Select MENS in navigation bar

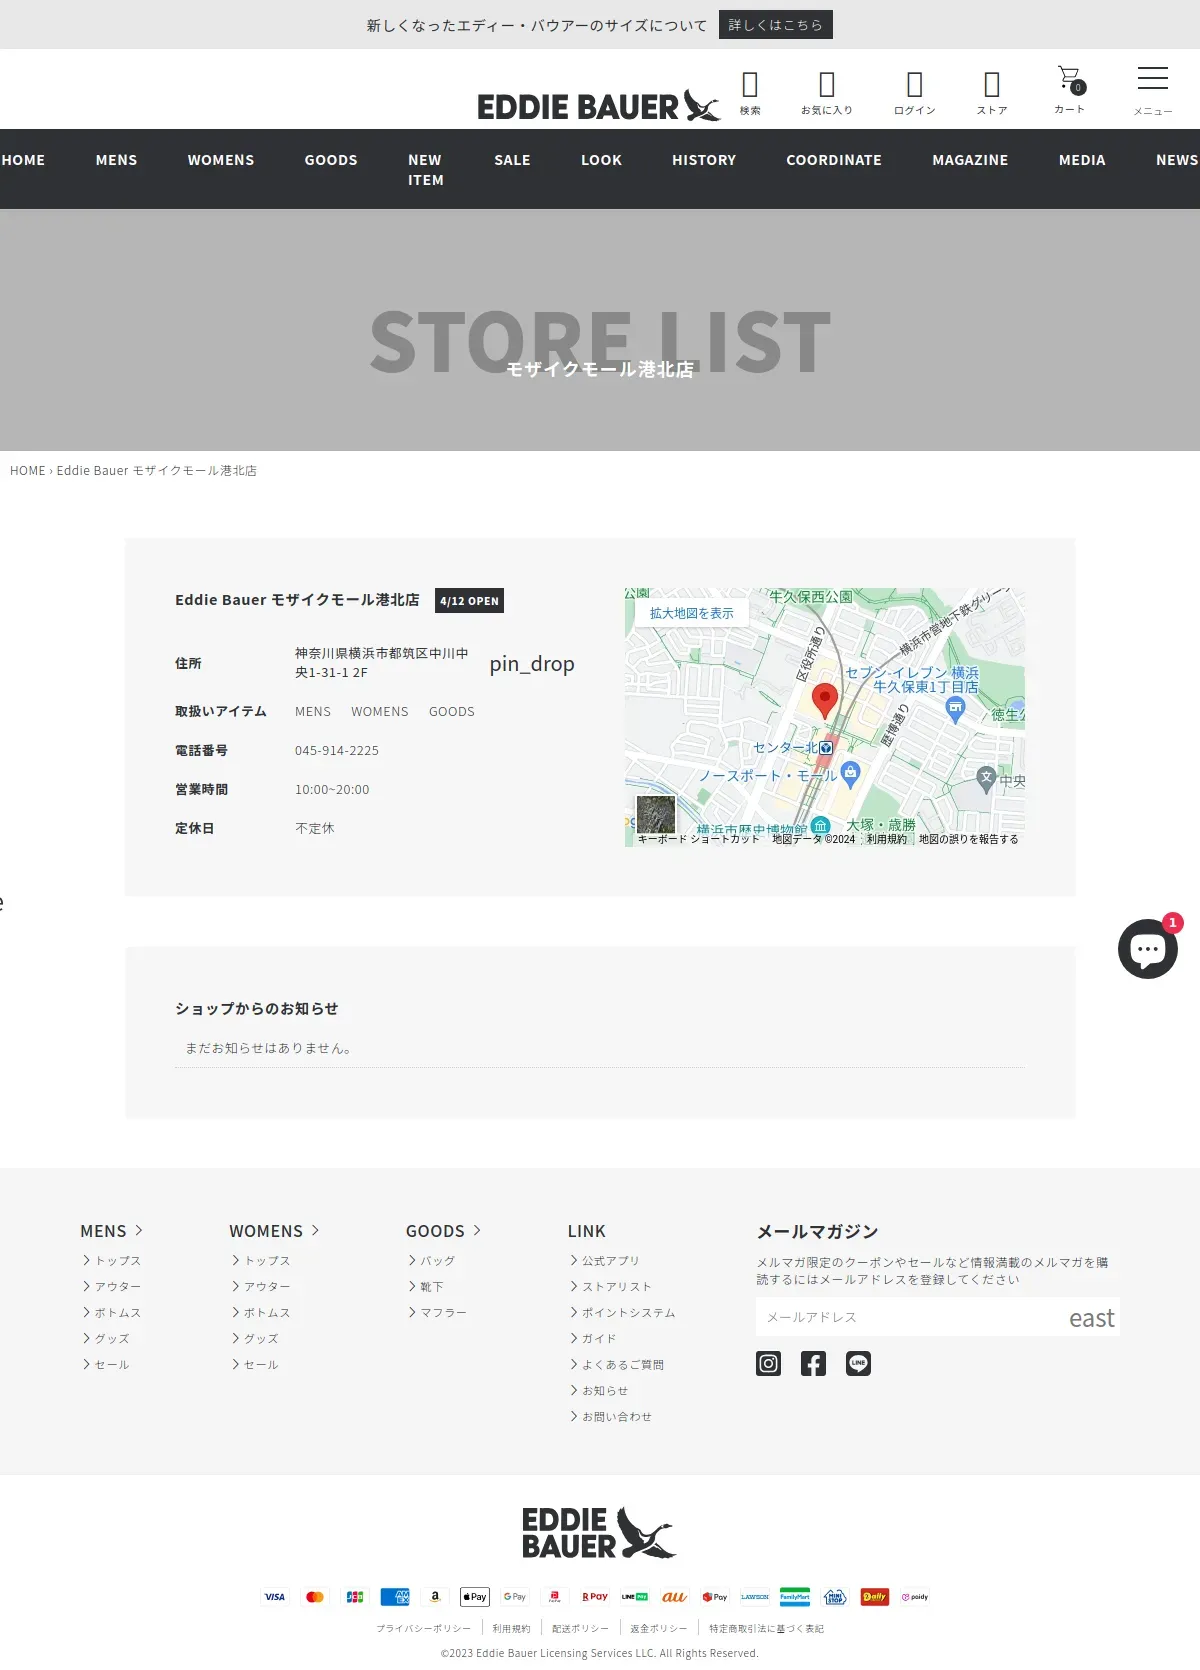point(117,160)
